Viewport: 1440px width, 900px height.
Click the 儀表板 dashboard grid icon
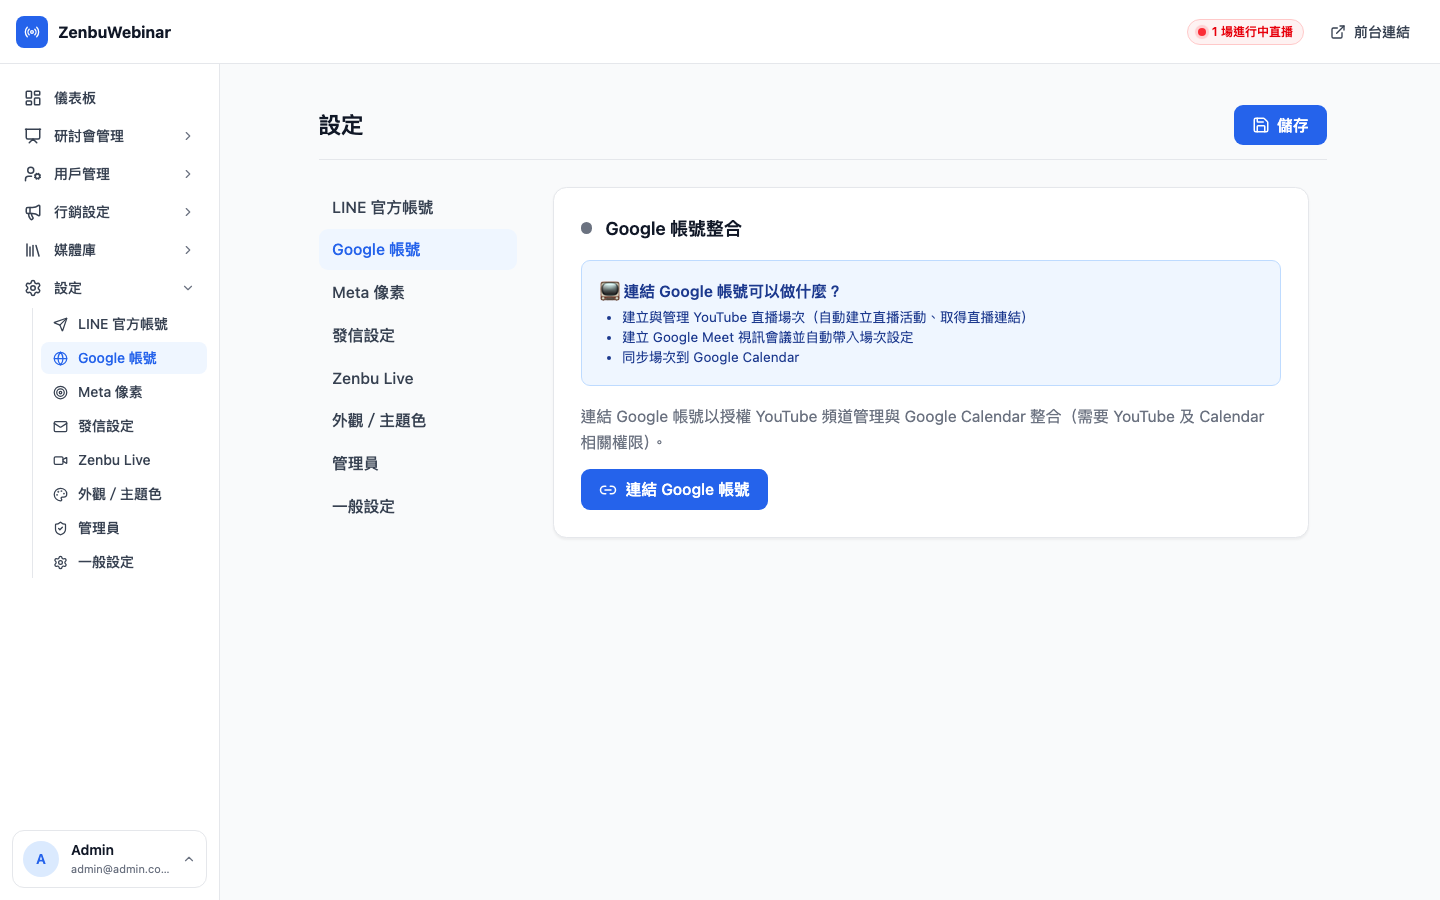tap(33, 98)
